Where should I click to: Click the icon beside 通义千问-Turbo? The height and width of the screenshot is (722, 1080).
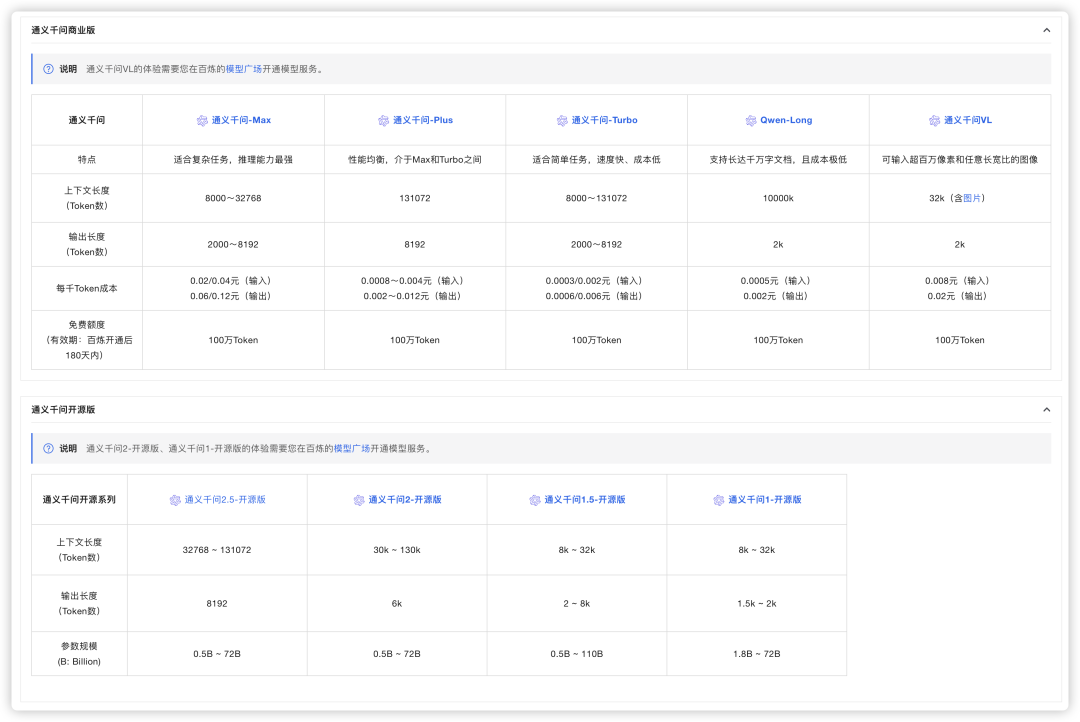coord(562,121)
